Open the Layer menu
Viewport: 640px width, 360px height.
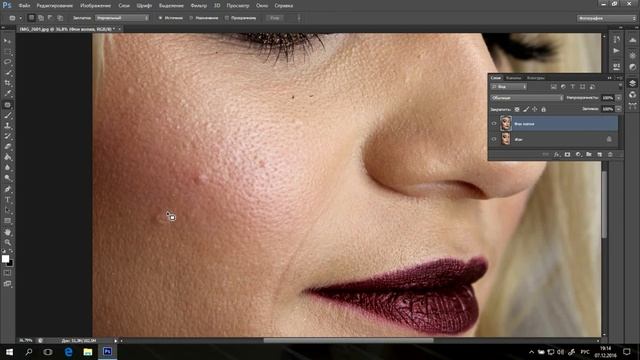pyautogui.click(x=124, y=6)
